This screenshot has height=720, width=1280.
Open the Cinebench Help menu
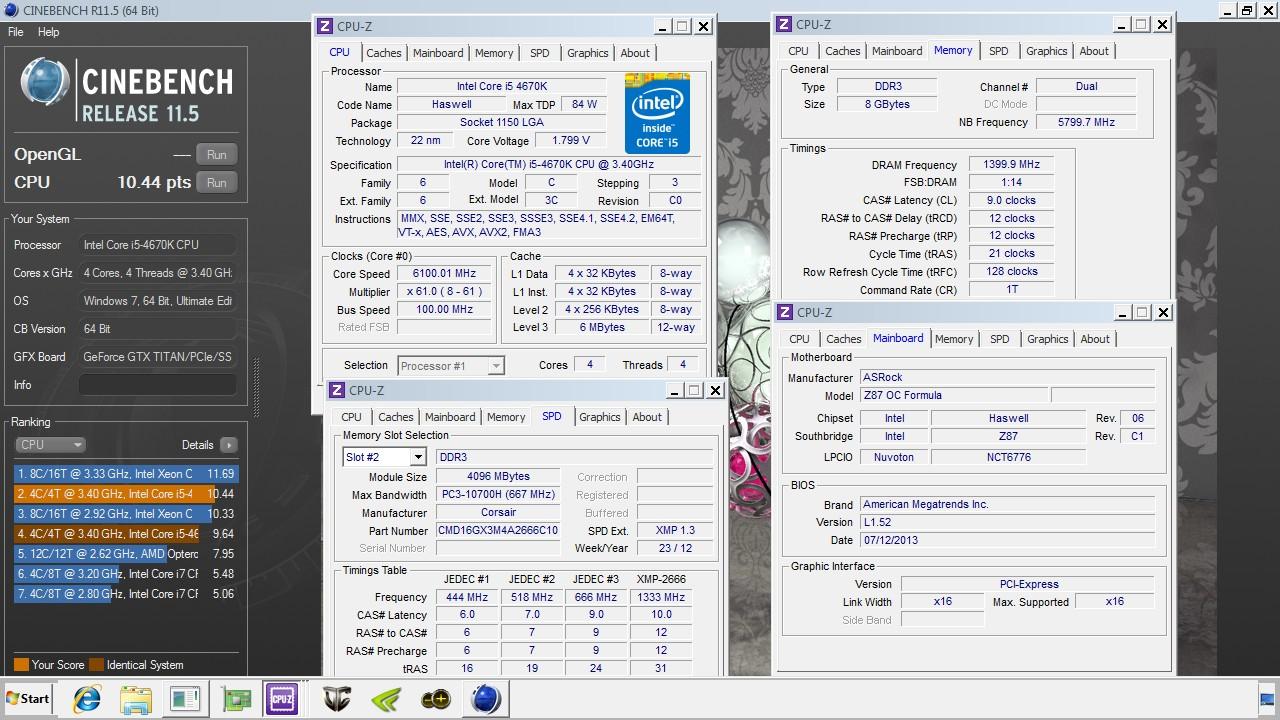(x=48, y=32)
